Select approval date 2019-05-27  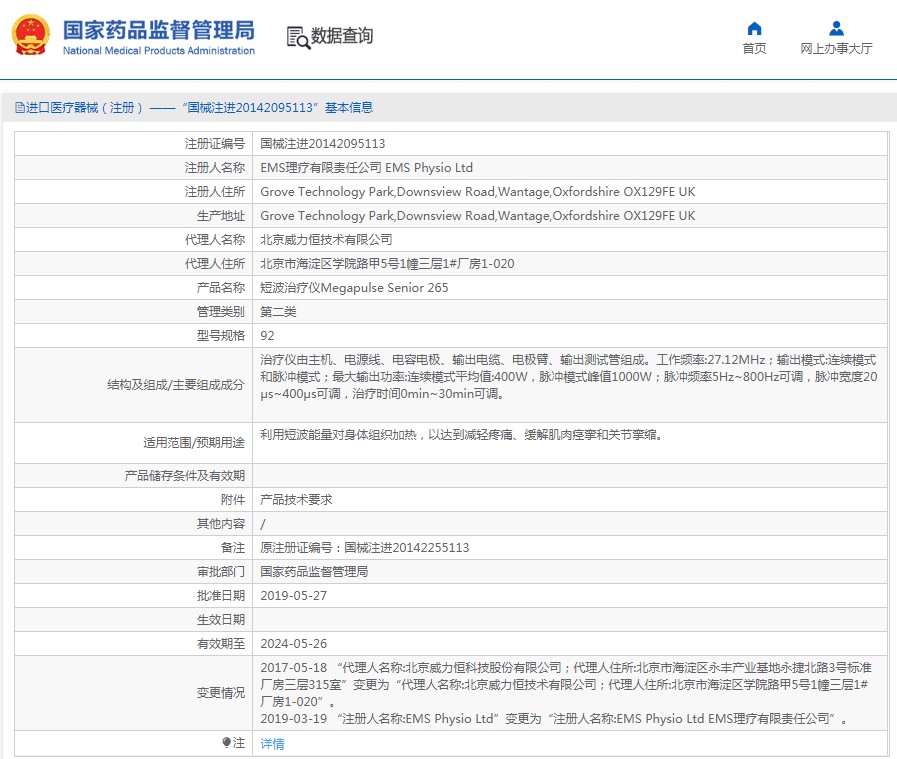293,595
